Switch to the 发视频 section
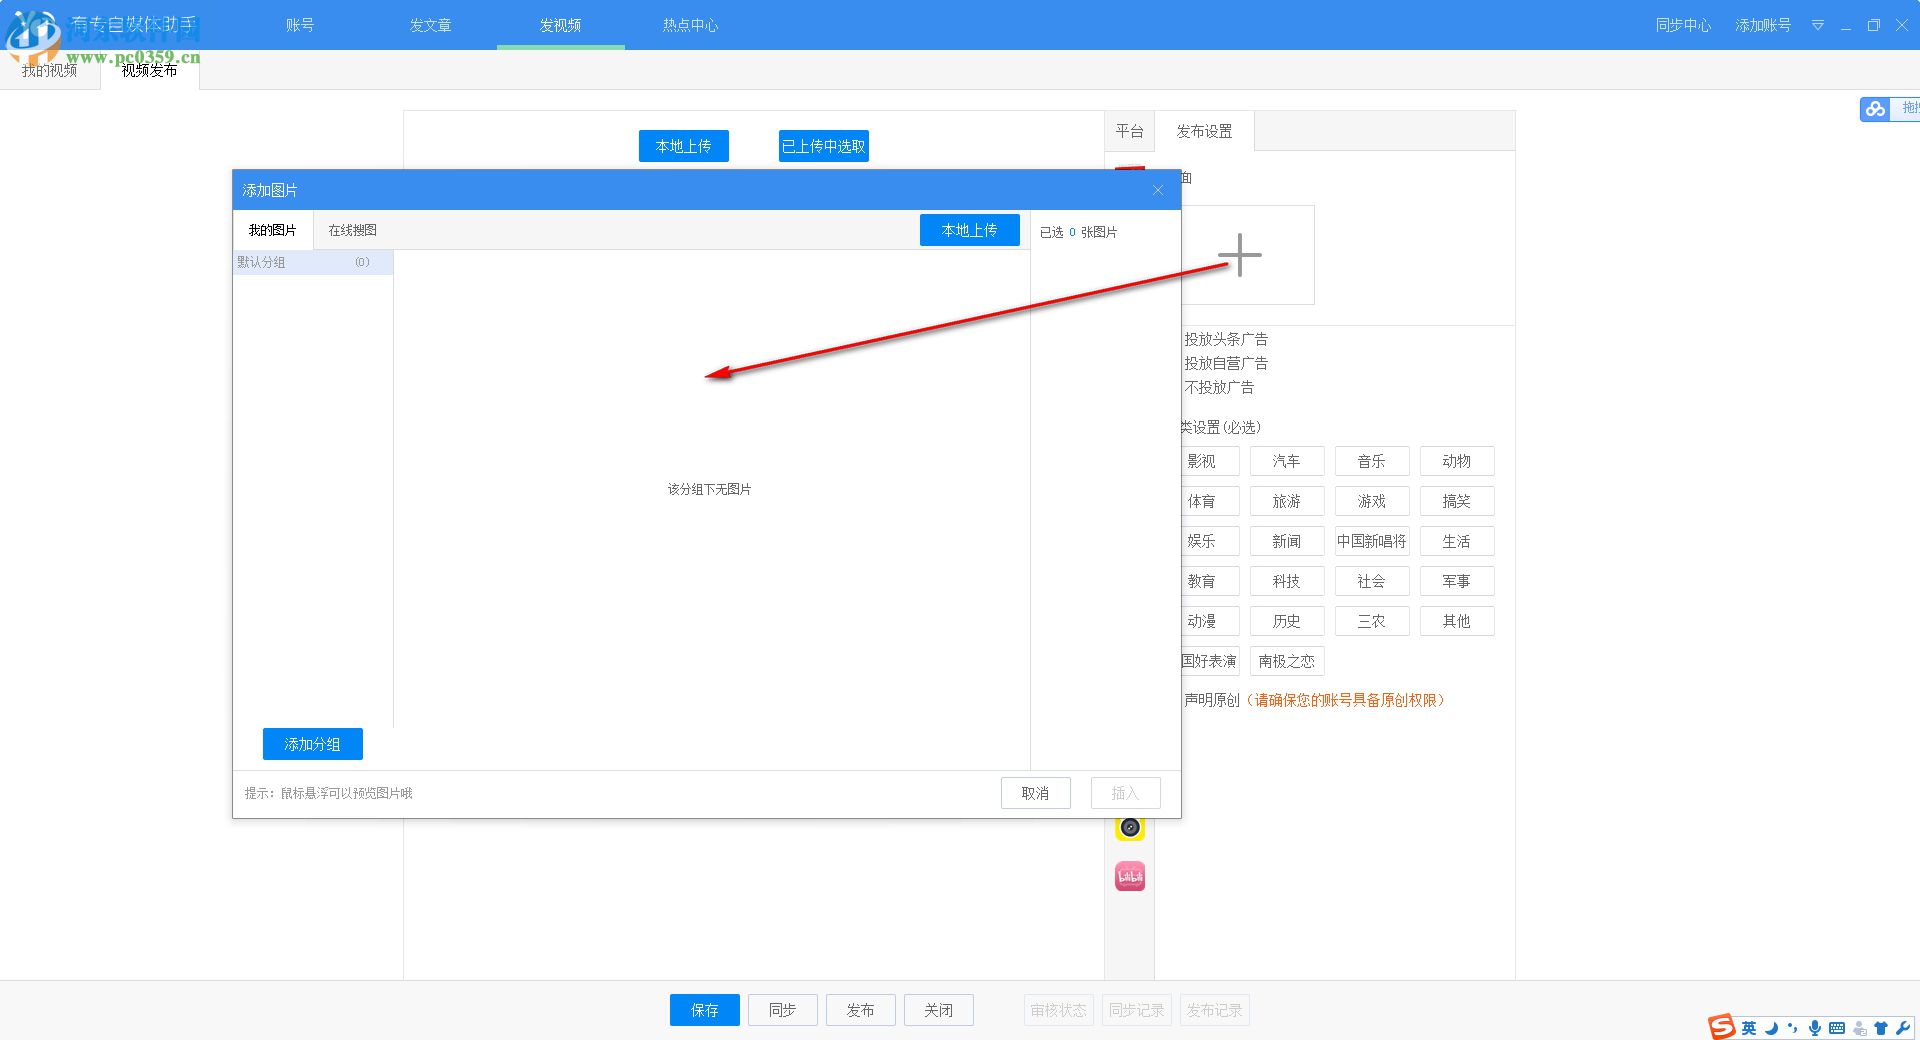 tap(560, 25)
